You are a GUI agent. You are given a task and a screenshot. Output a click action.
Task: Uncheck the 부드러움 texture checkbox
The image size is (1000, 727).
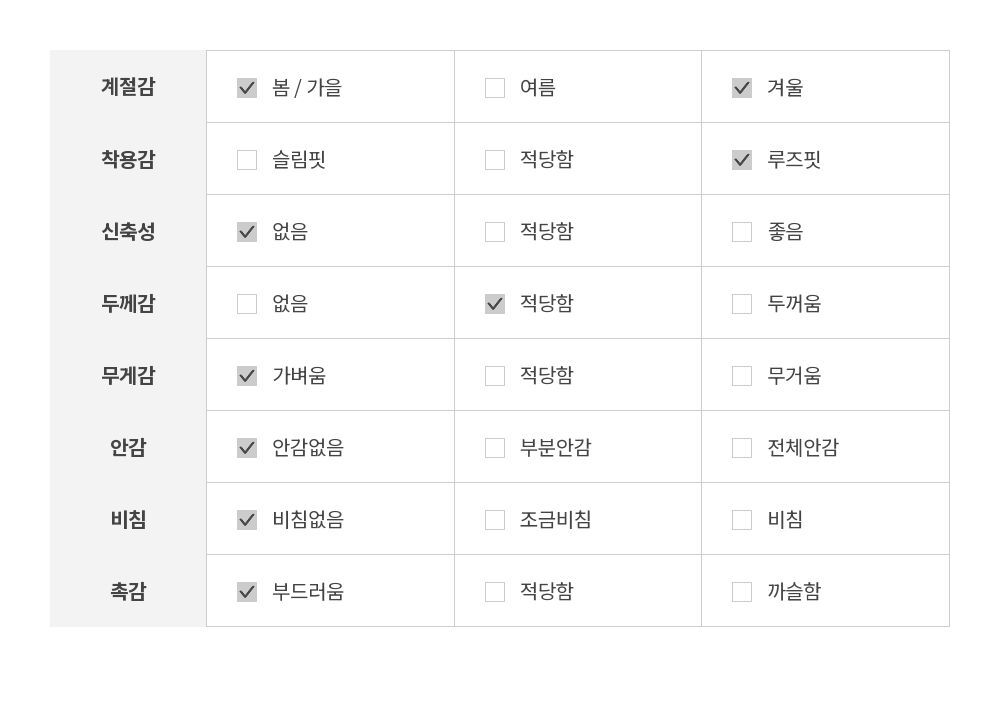pyautogui.click(x=247, y=592)
